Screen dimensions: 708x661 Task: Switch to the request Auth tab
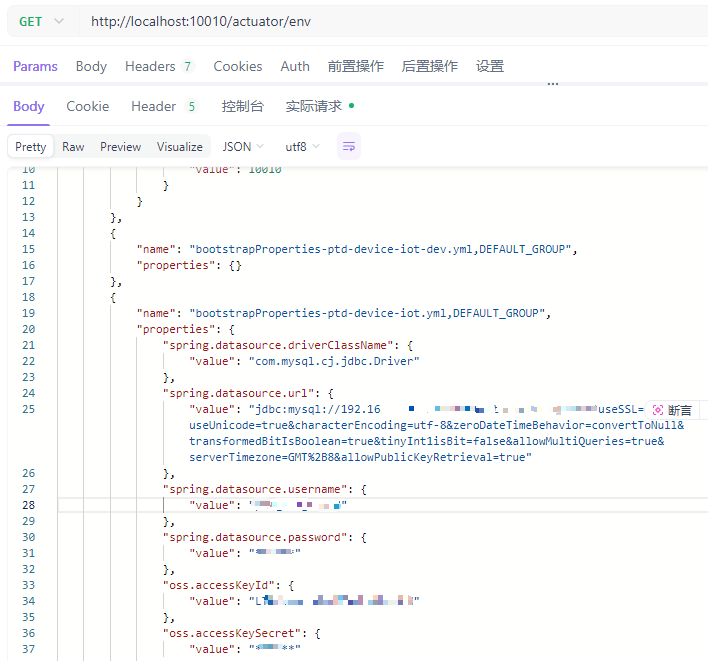click(295, 66)
